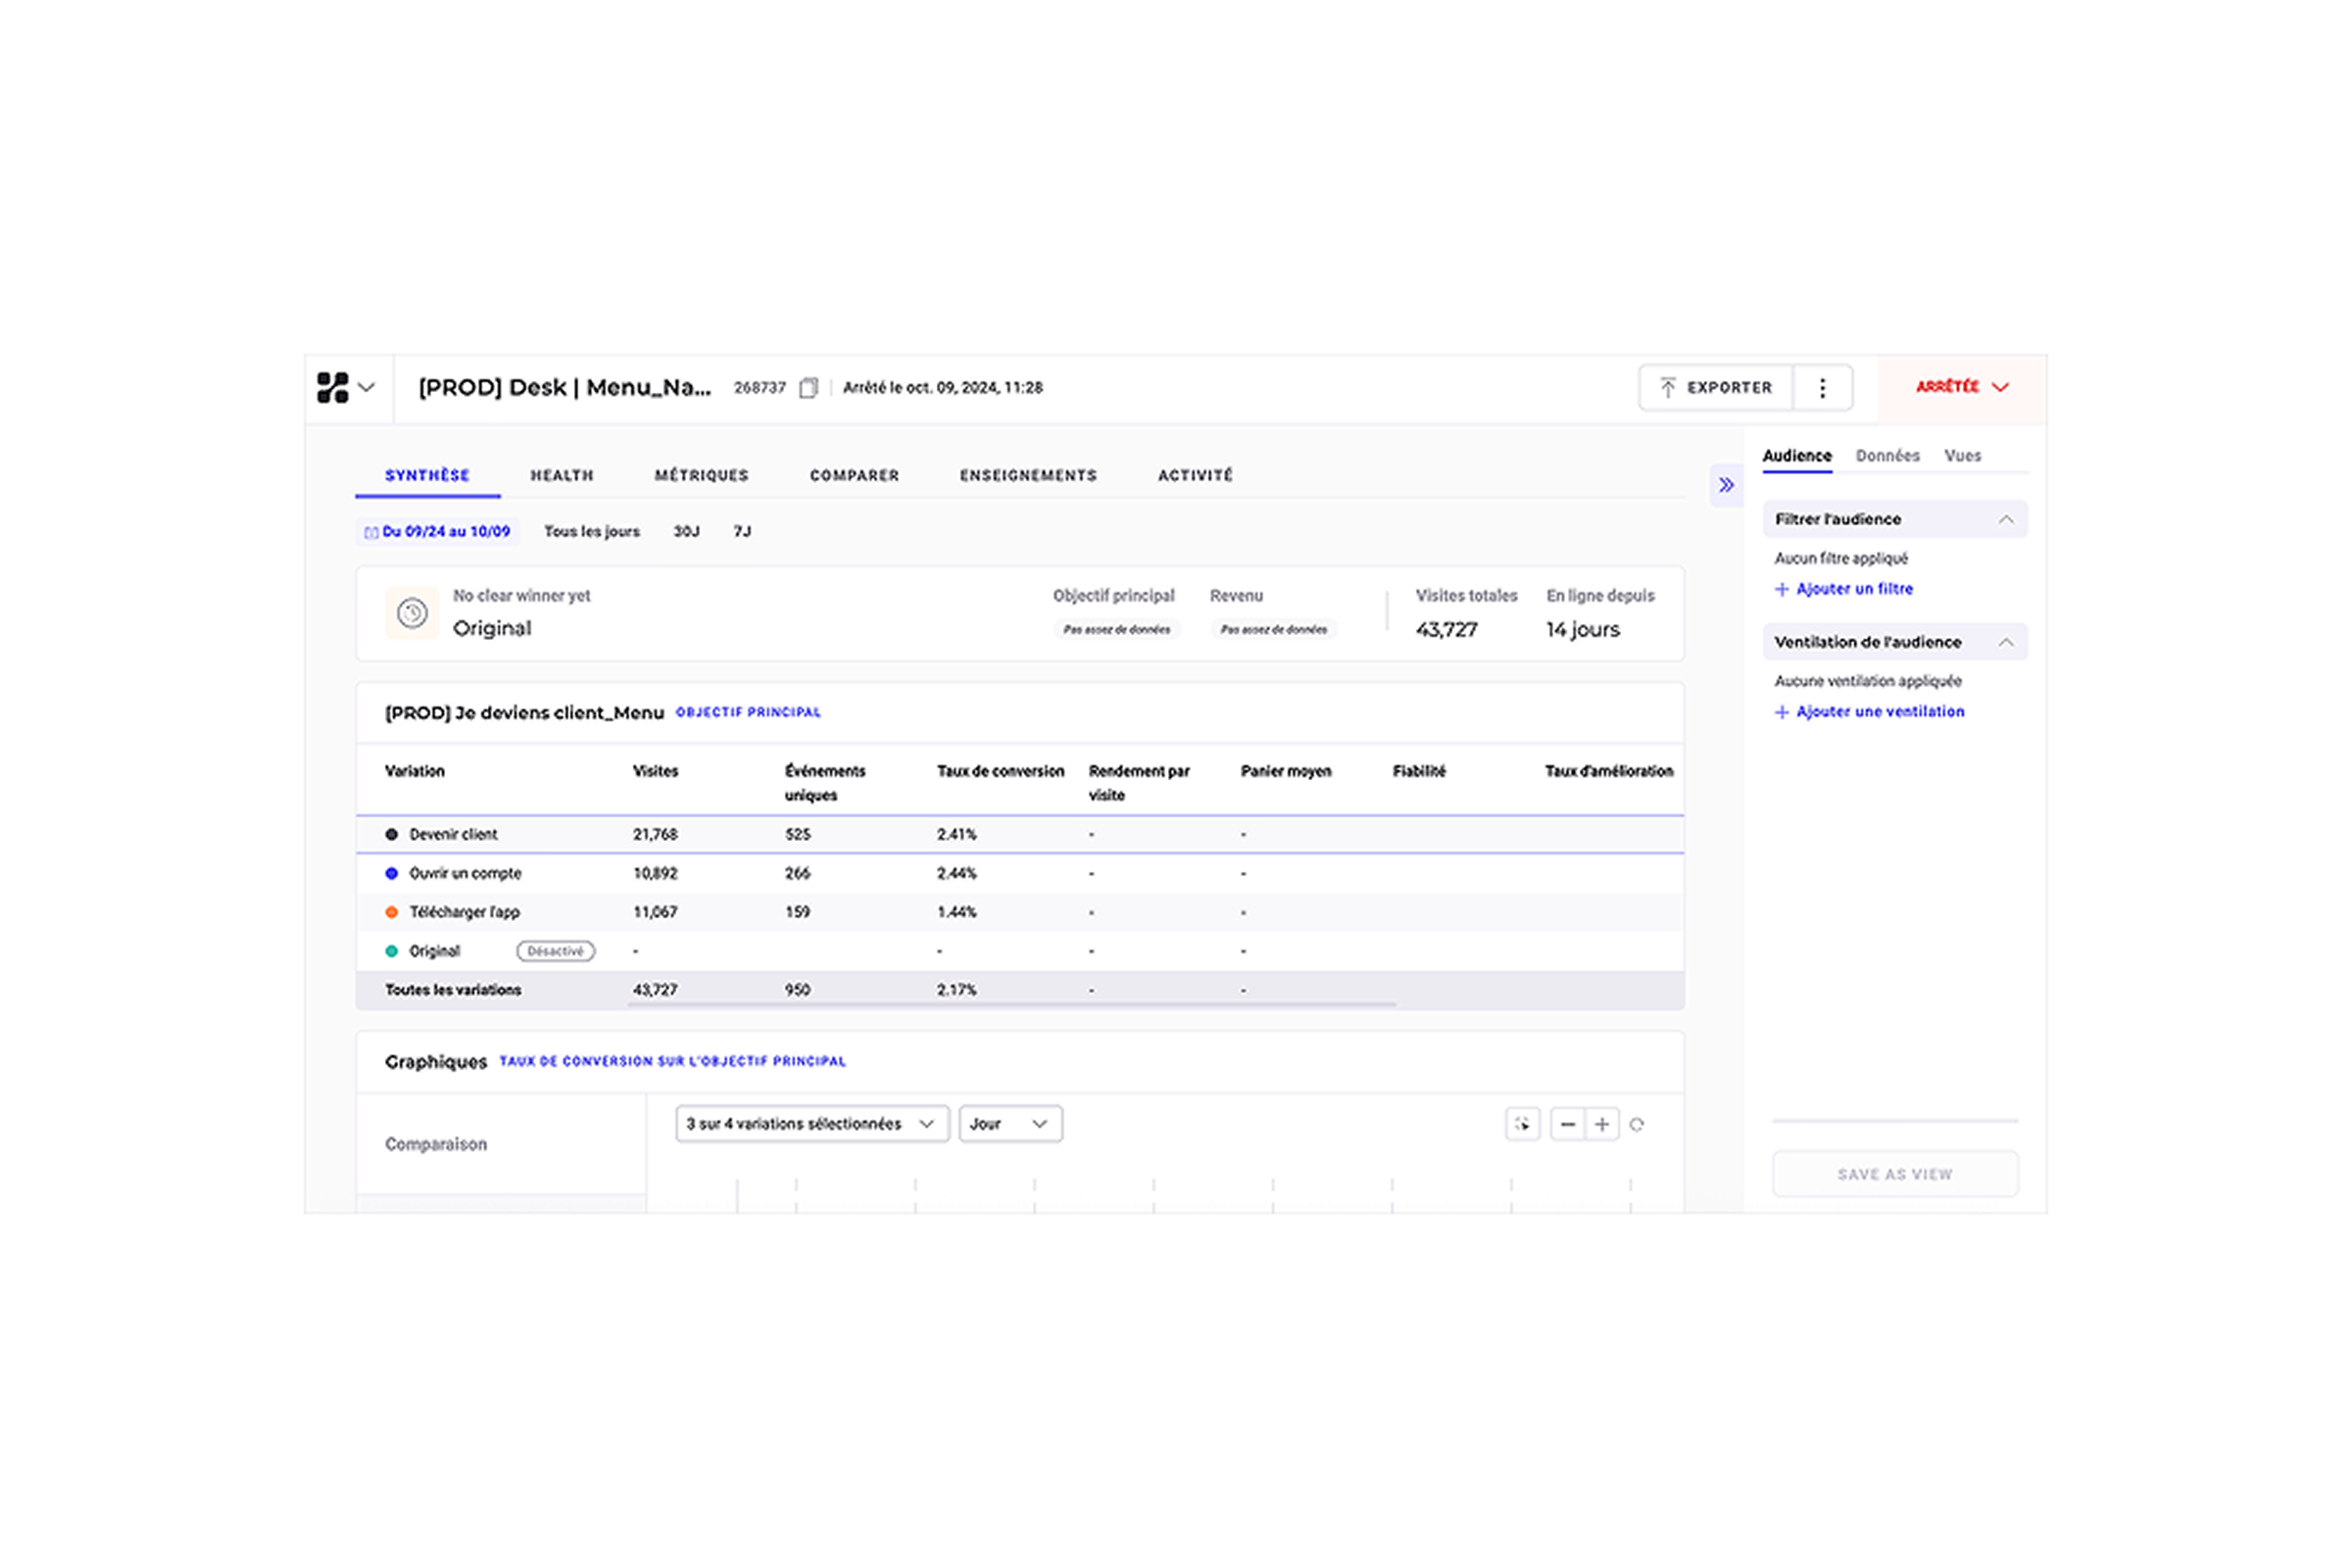The width and height of the screenshot is (2352, 1568).
Task: Activate the chart area selection tool
Action: point(1522,1124)
